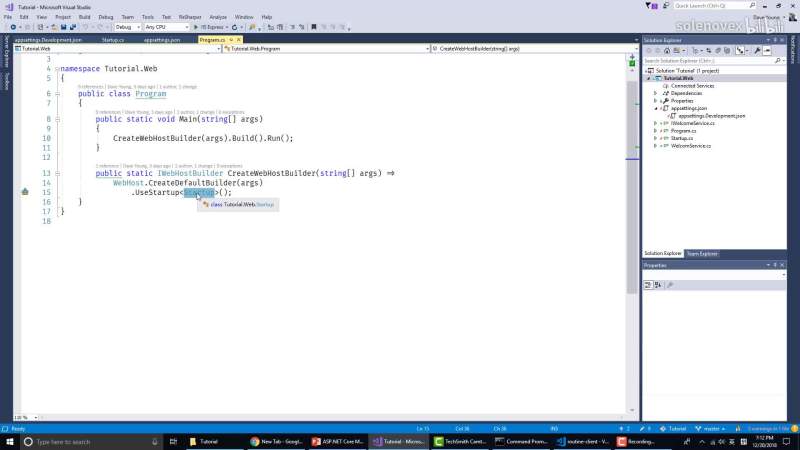Switch to Chrome New Tab on taskbar

pyautogui.click(x=277, y=441)
